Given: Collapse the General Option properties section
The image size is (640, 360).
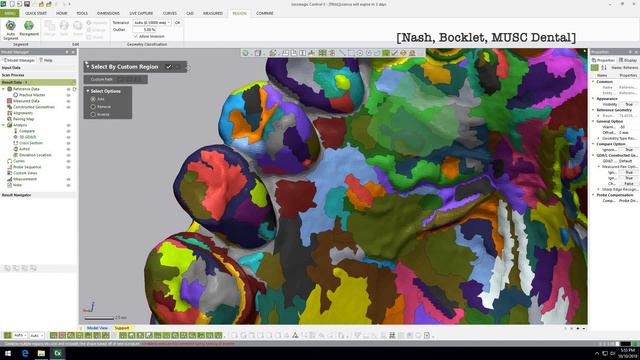Looking at the screenshot, I should (x=593, y=121).
